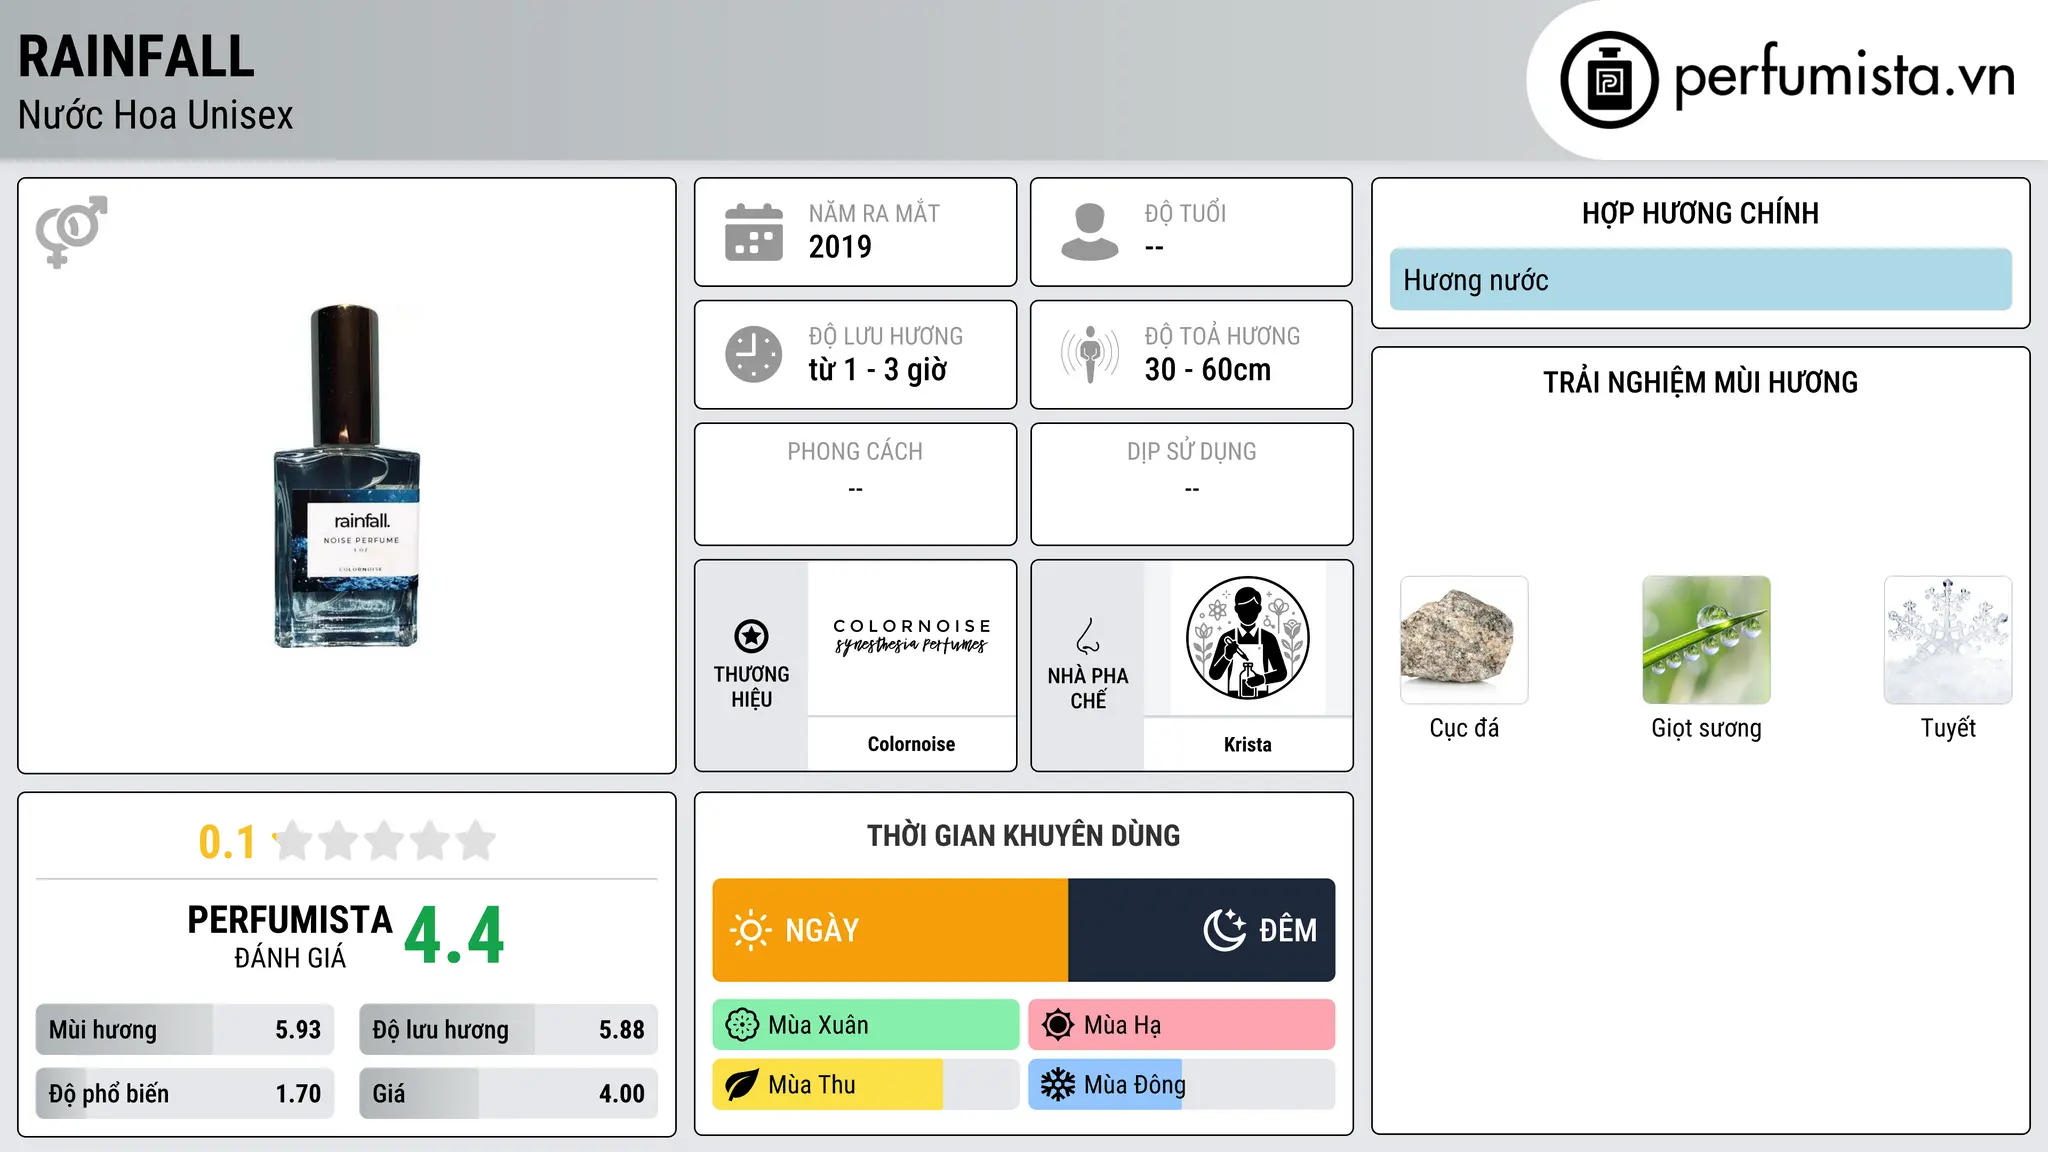Click the Cục đá note label

coord(1464,728)
